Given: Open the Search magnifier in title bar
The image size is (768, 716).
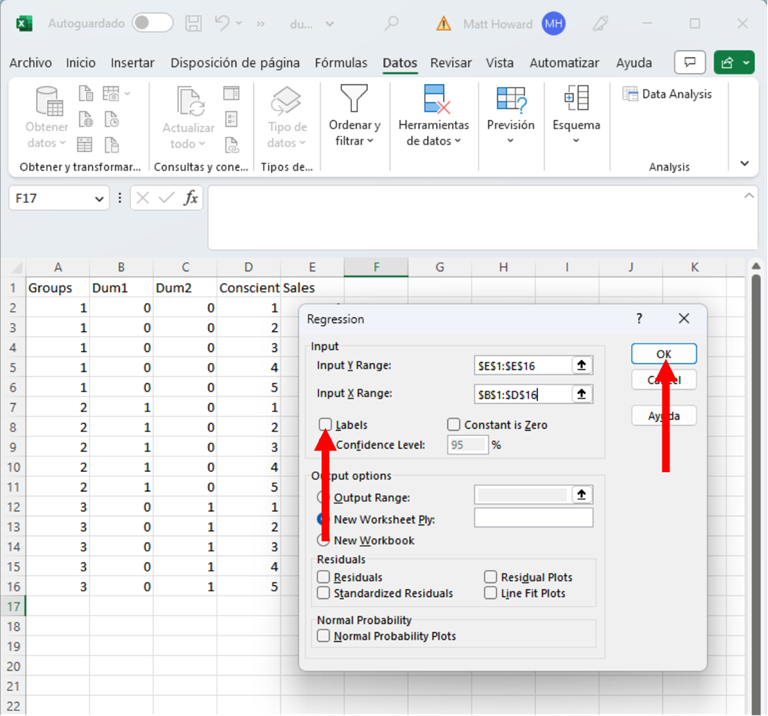Looking at the screenshot, I should pyautogui.click(x=392, y=23).
